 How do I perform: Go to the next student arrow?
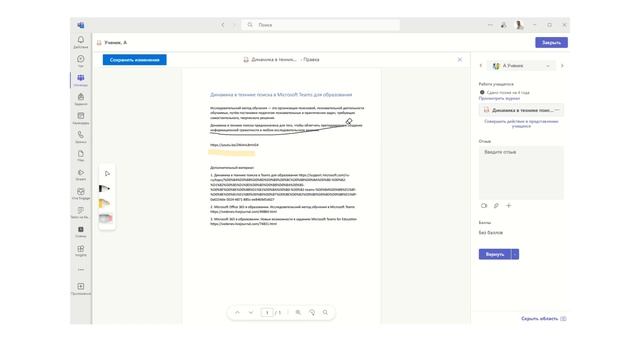click(562, 66)
